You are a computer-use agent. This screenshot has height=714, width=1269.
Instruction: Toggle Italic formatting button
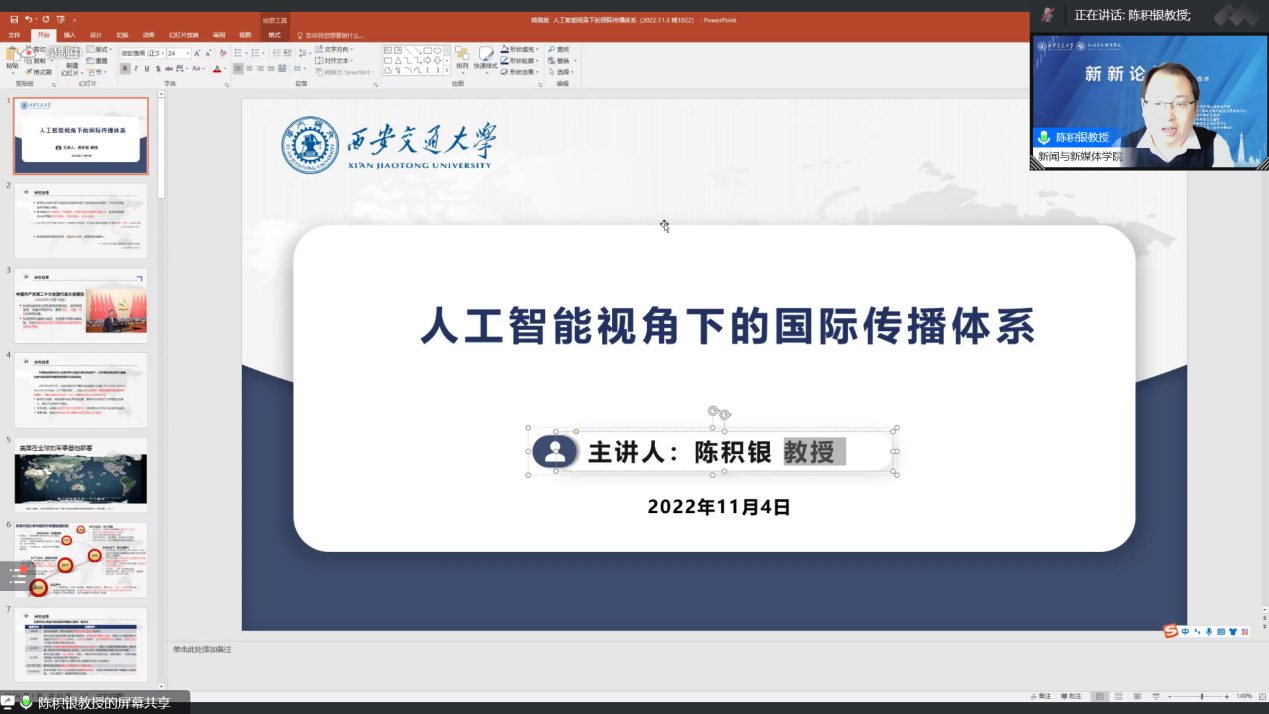(136, 69)
